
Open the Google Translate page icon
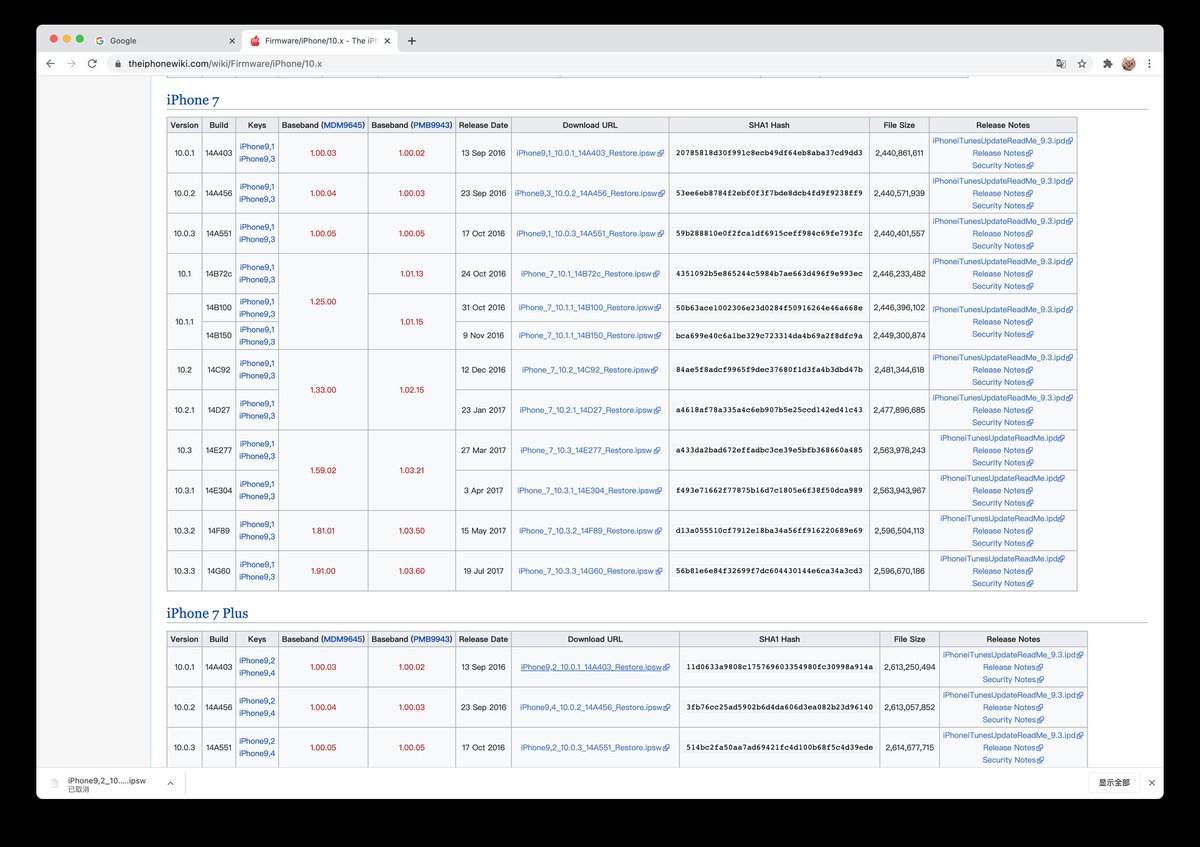click(x=1061, y=63)
